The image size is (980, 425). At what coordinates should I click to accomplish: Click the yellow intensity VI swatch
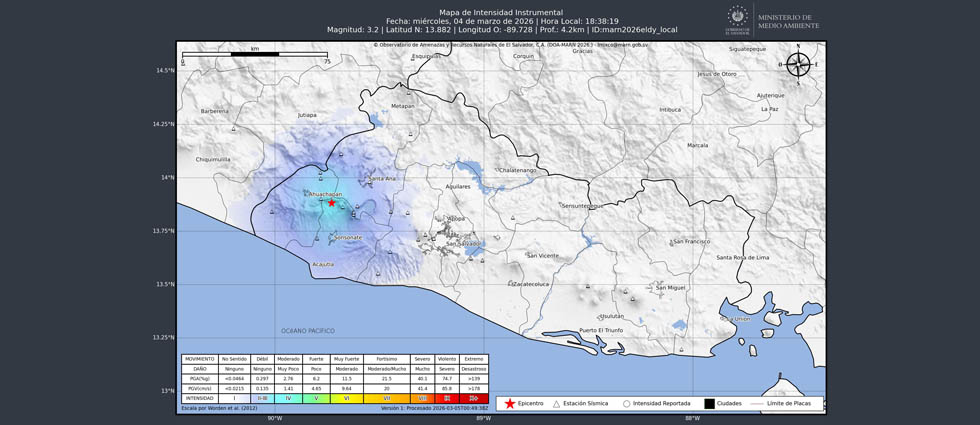click(346, 398)
